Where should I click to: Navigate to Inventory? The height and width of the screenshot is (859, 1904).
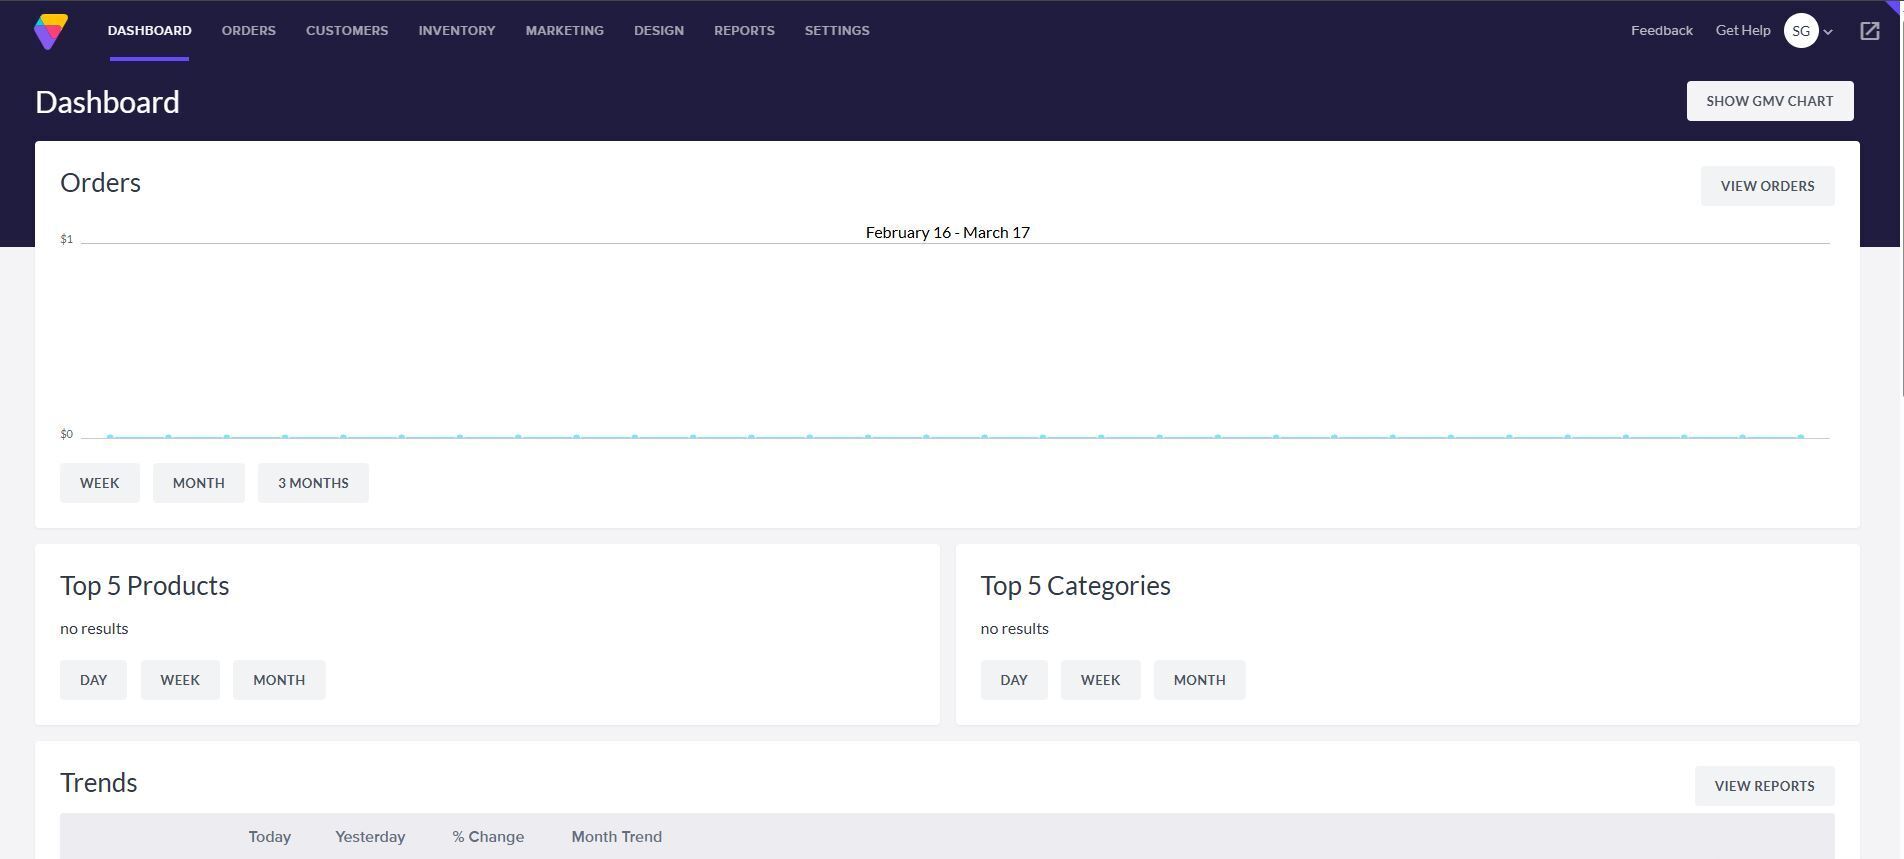(x=457, y=31)
